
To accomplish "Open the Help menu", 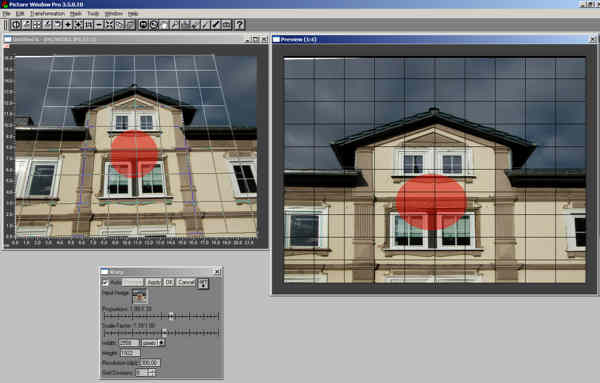I will pos(133,13).
